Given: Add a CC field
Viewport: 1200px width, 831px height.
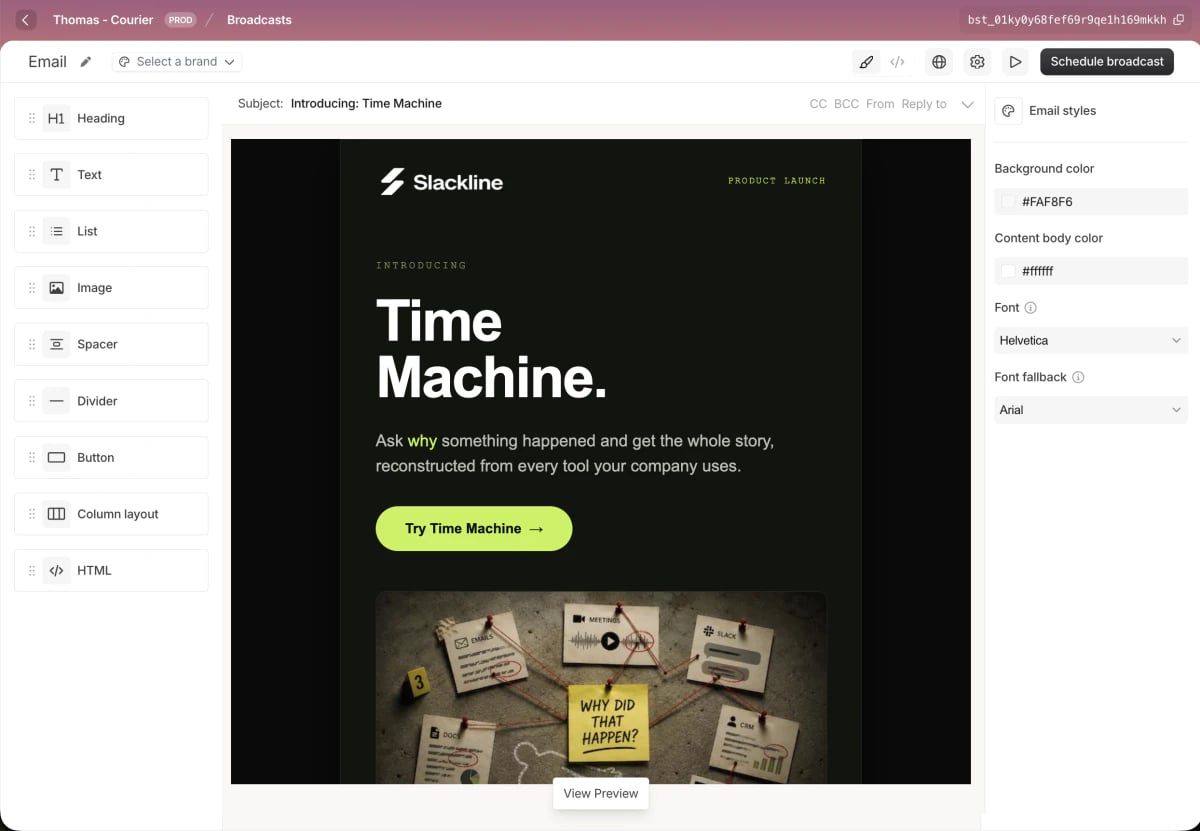Looking at the screenshot, I should 818,104.
